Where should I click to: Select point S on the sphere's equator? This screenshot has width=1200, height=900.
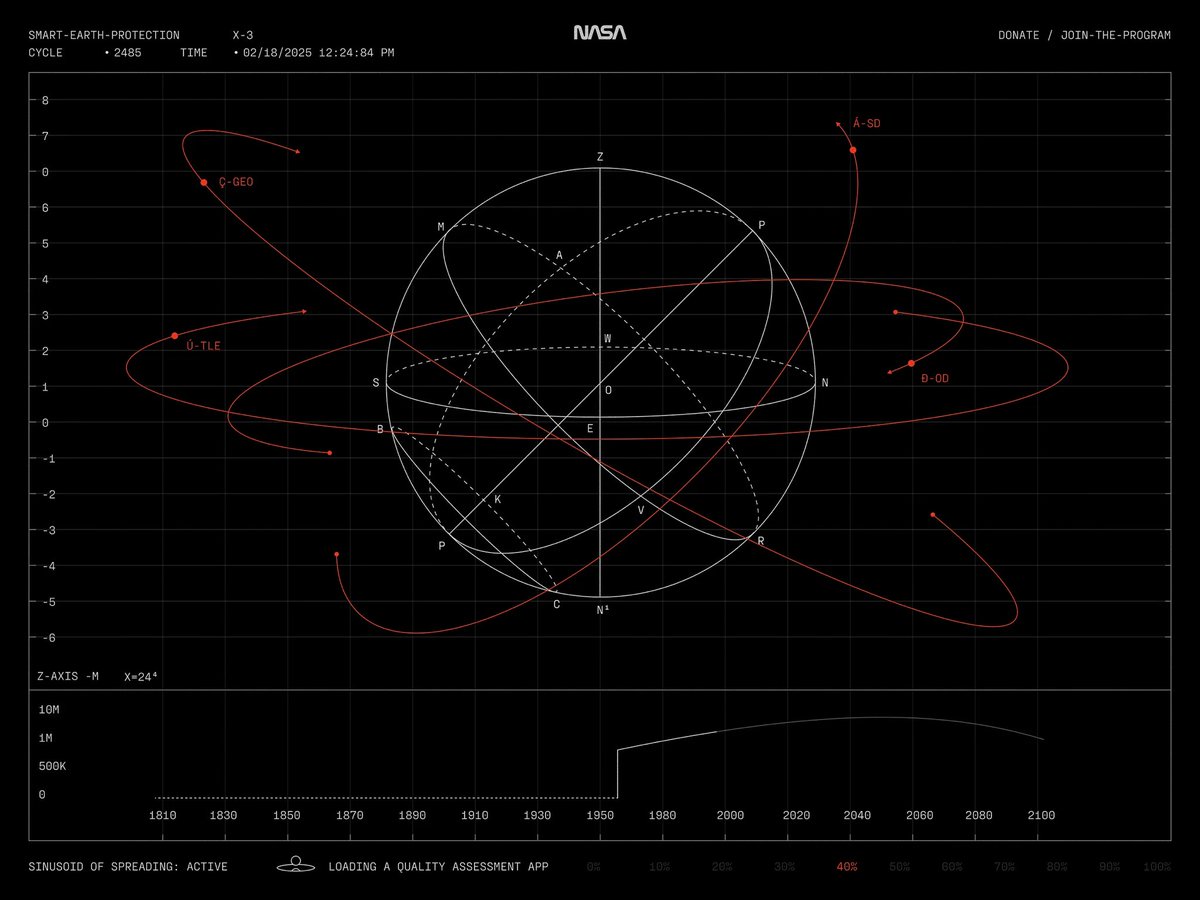pos(376,383)
